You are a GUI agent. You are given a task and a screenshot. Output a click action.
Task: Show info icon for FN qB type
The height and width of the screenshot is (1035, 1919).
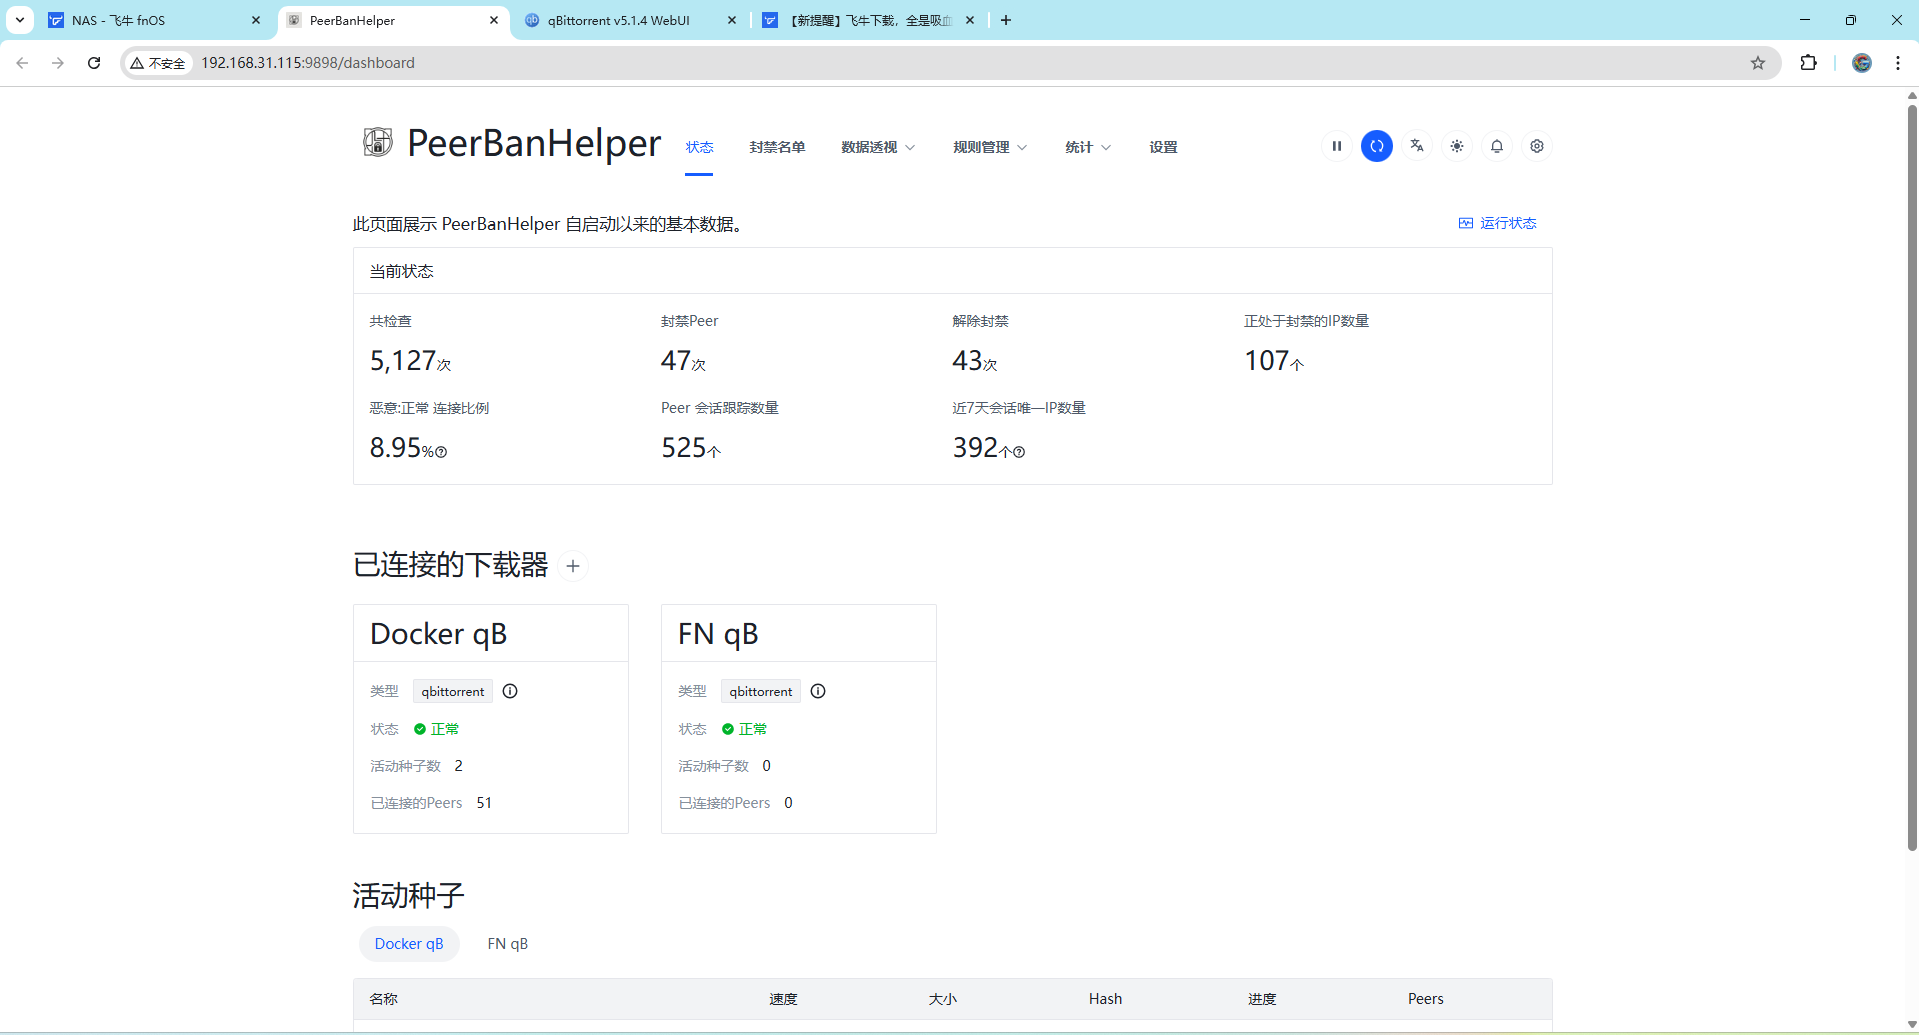(818, 691)
